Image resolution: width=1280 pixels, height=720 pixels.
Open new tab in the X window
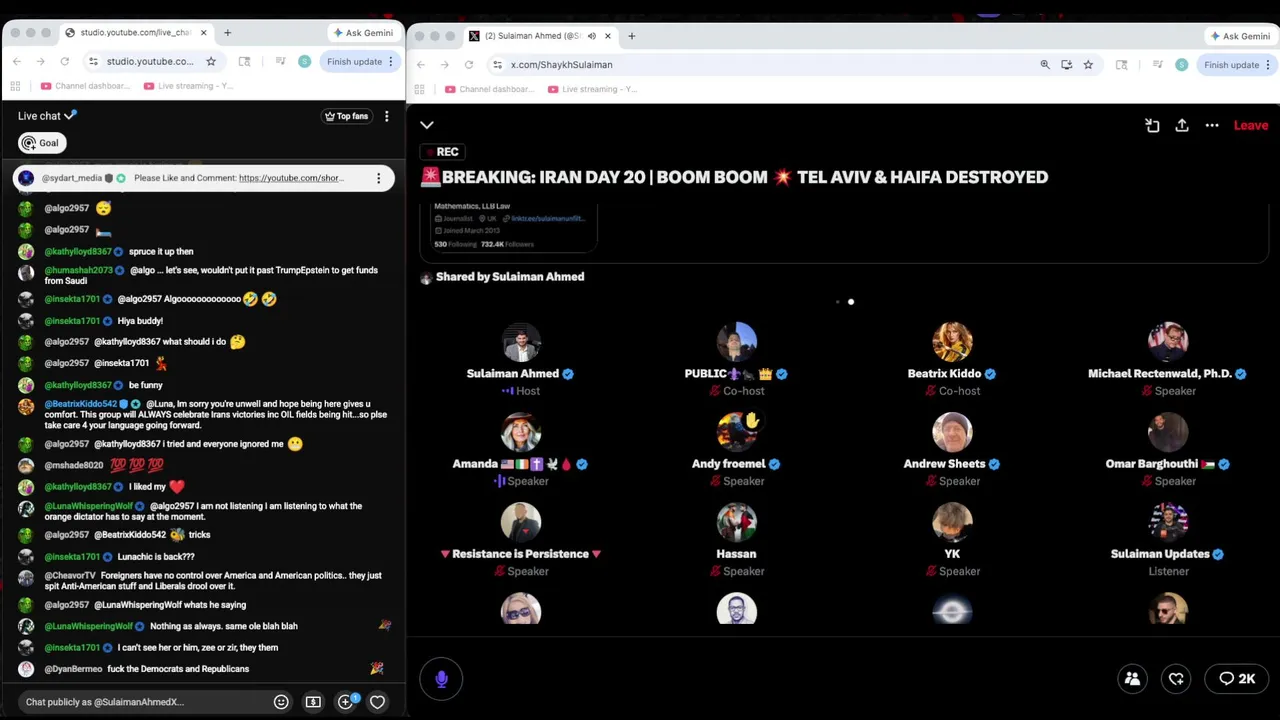coord(631,36)
